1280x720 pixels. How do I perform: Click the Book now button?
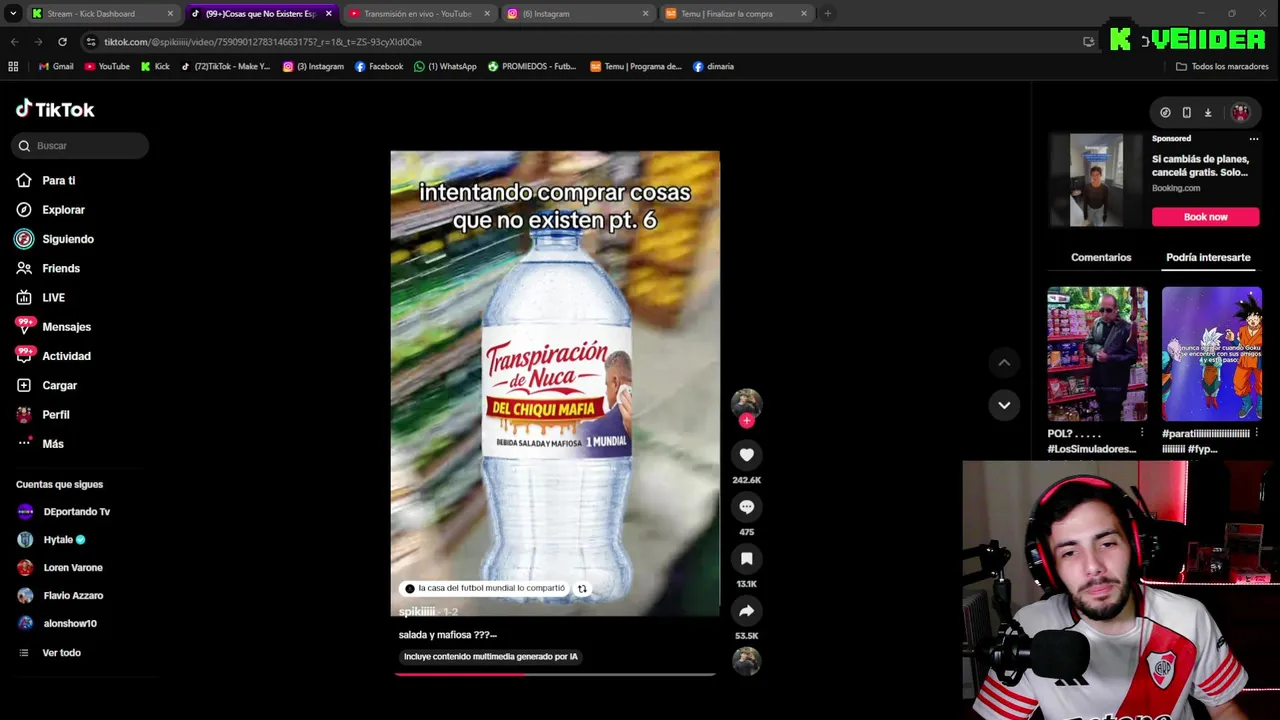click(1206, 217)
